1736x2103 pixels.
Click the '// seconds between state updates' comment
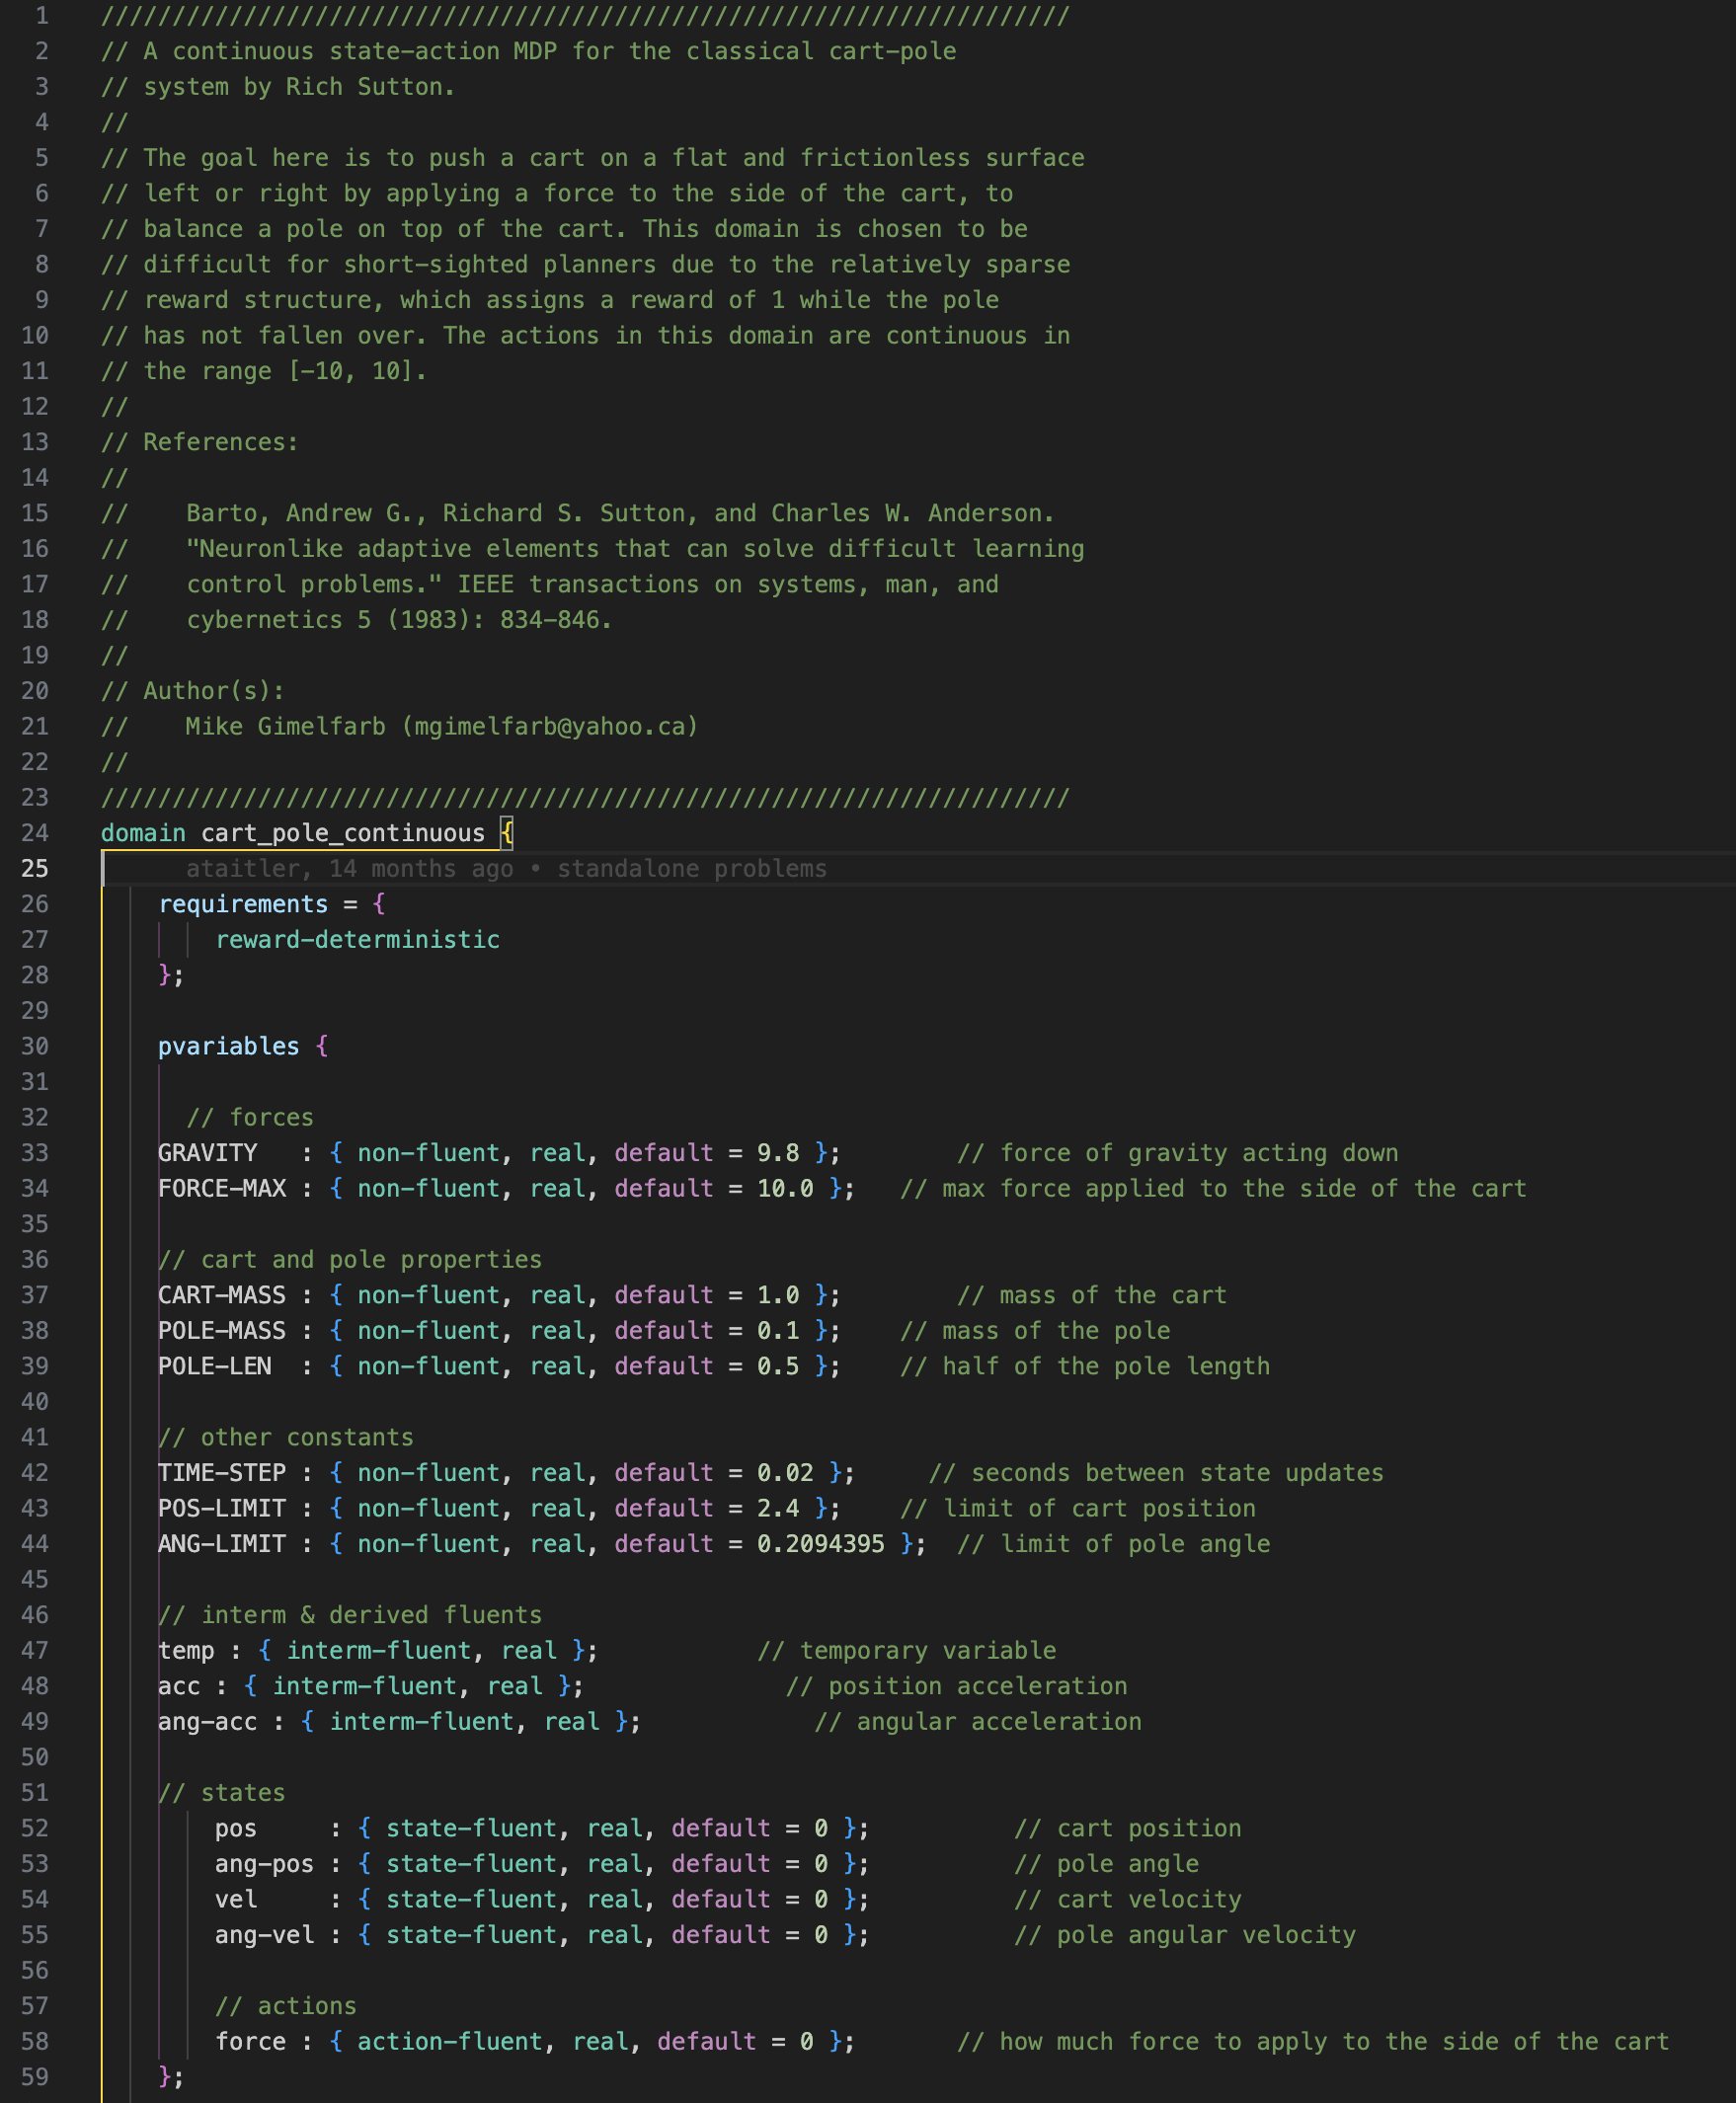(1157, 1473)
